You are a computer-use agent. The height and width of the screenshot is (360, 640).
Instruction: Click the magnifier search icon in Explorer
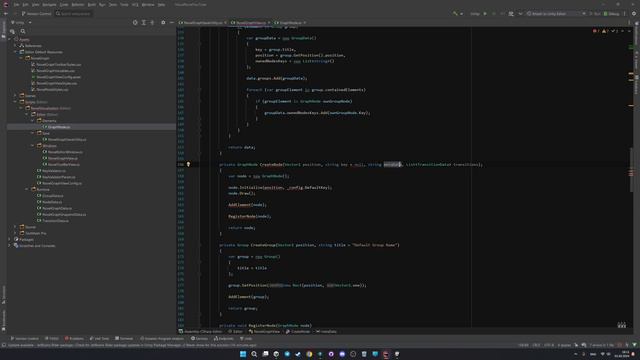[23, 31]
